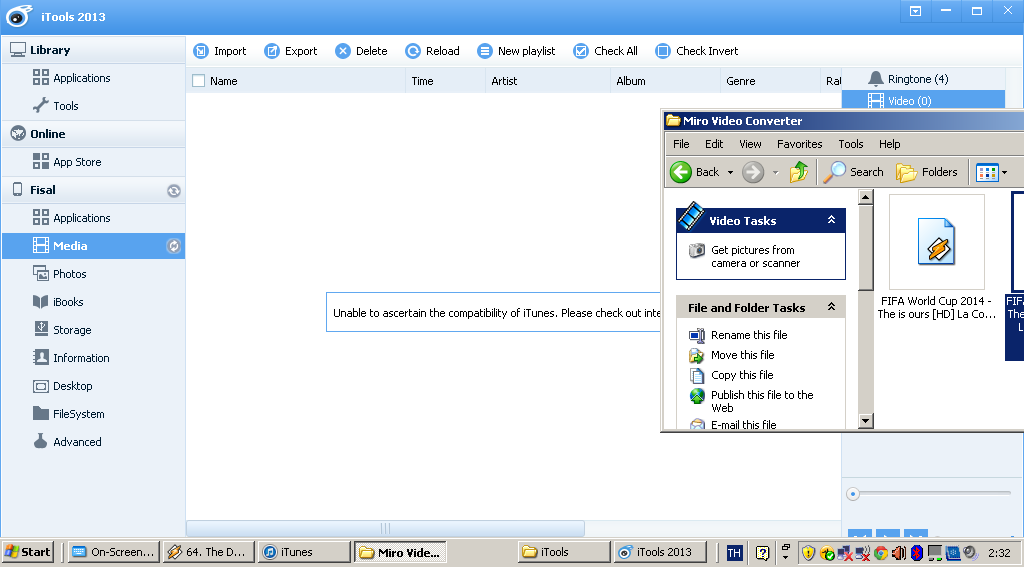Reload the media list
Image resolution: width=1024 pixels, height=567 pixels.
pos(432,51)
